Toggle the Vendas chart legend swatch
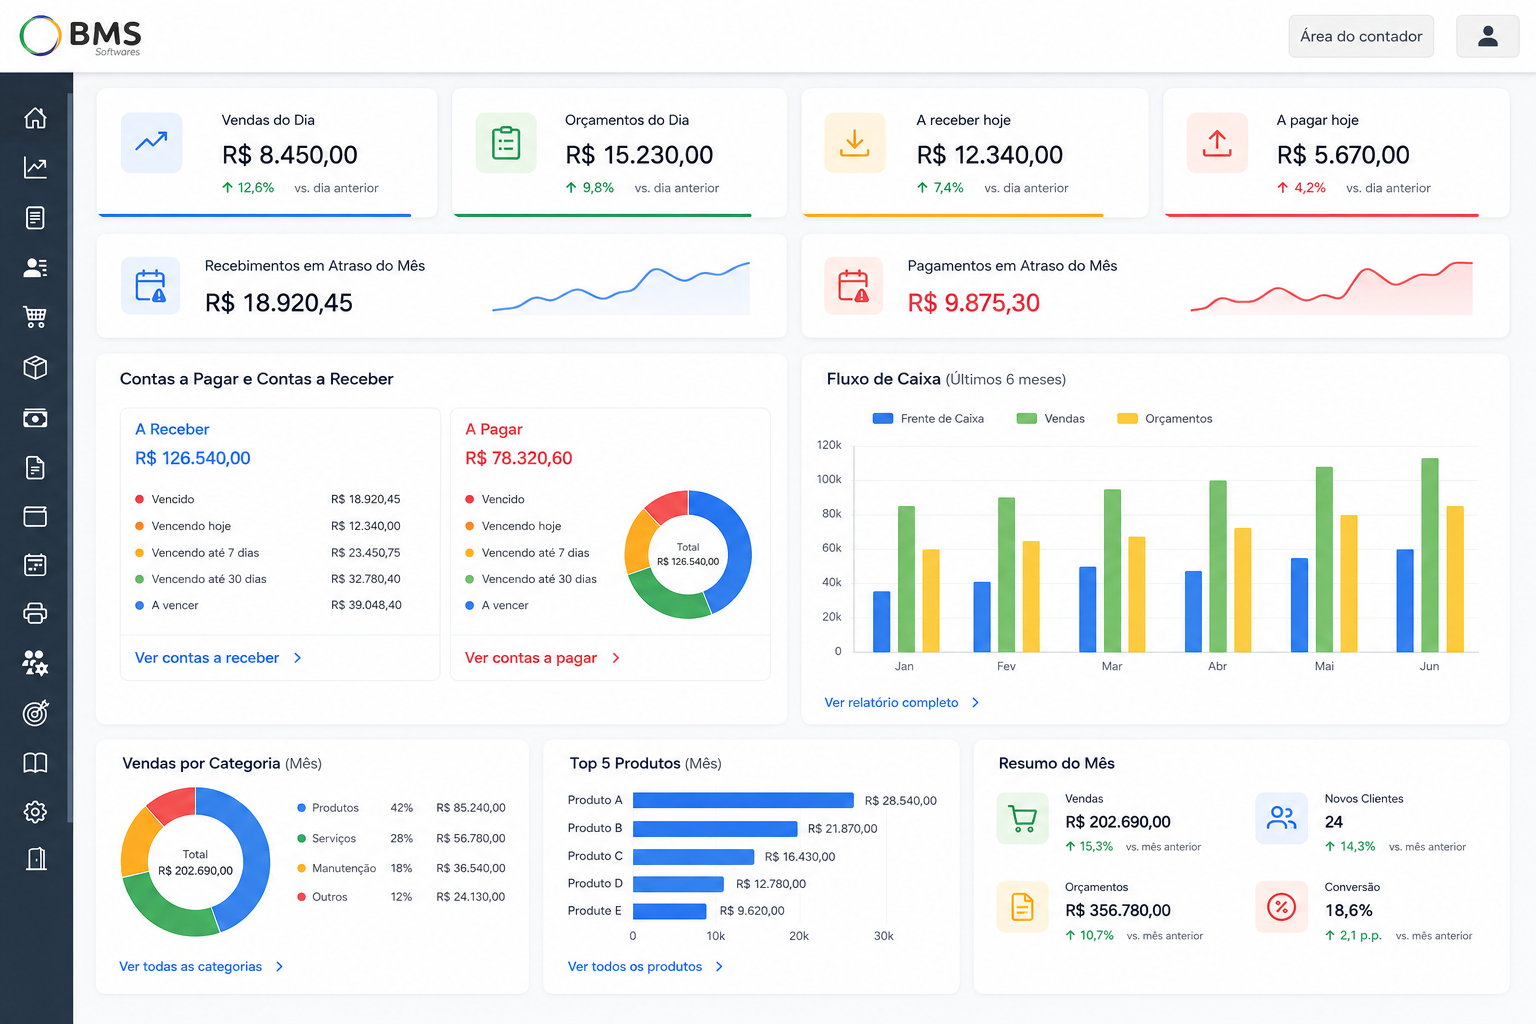1536x1024 pixels. tap(1027, 419)
